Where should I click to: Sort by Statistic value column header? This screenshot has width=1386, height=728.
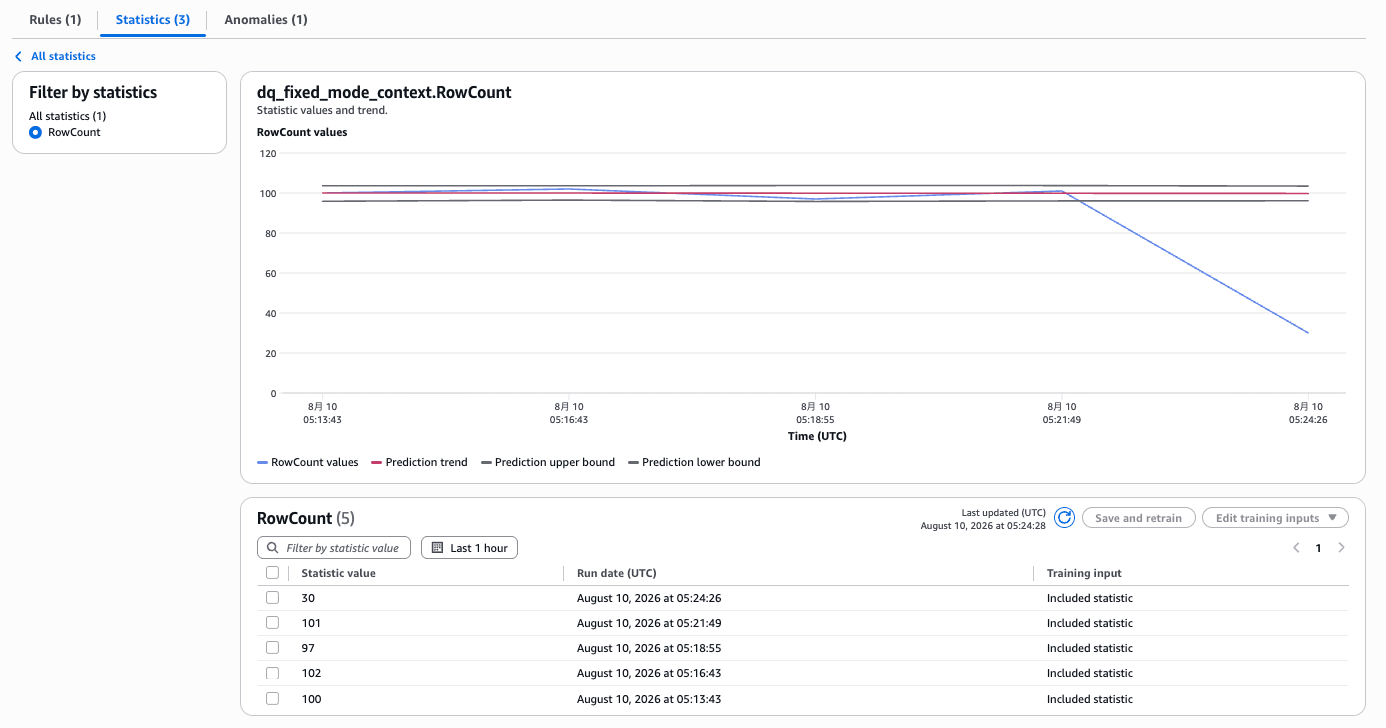pyautogui.click(x=338, y=573)
